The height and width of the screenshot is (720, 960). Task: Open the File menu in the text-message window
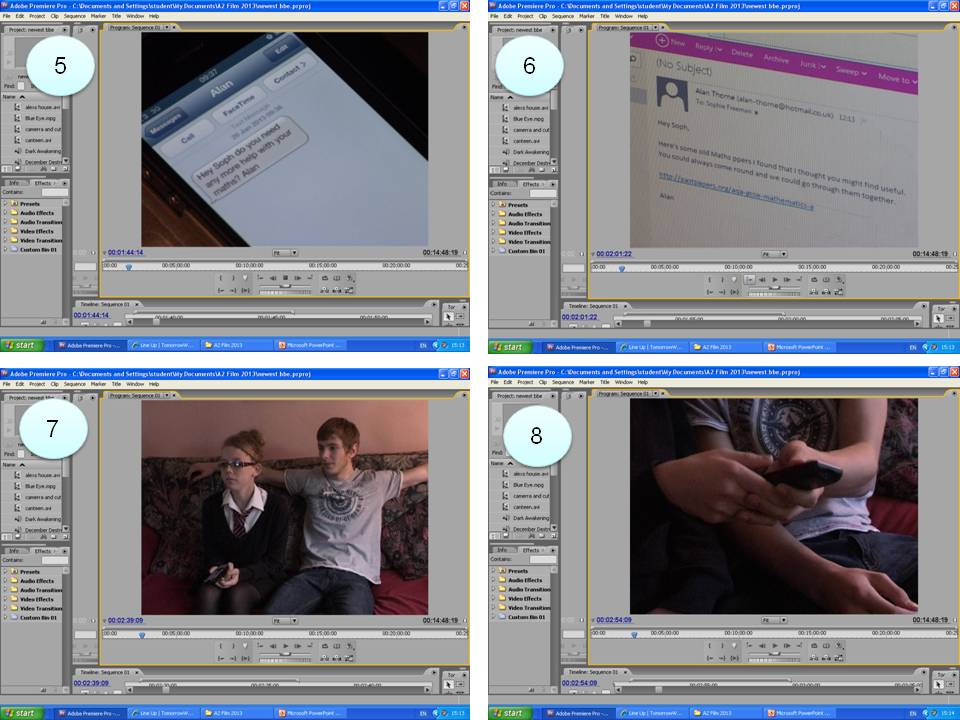click(x=6, y=16)
